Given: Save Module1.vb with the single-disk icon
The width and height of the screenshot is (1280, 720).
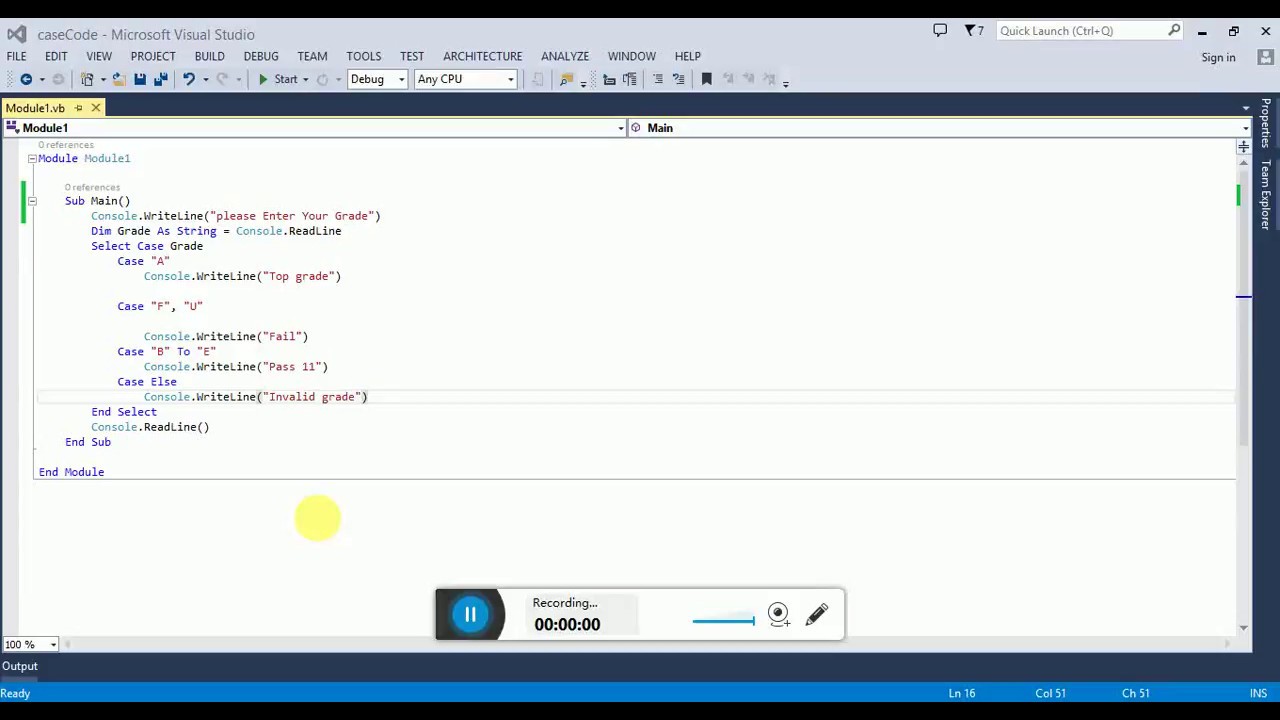Looking at the screenshot, I should click(x=140, y=79).
